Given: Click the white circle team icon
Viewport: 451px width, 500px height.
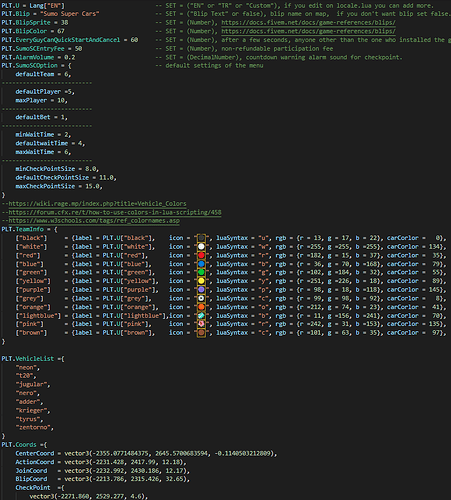Looking at the screenshot, I should [x=201, y=247].
